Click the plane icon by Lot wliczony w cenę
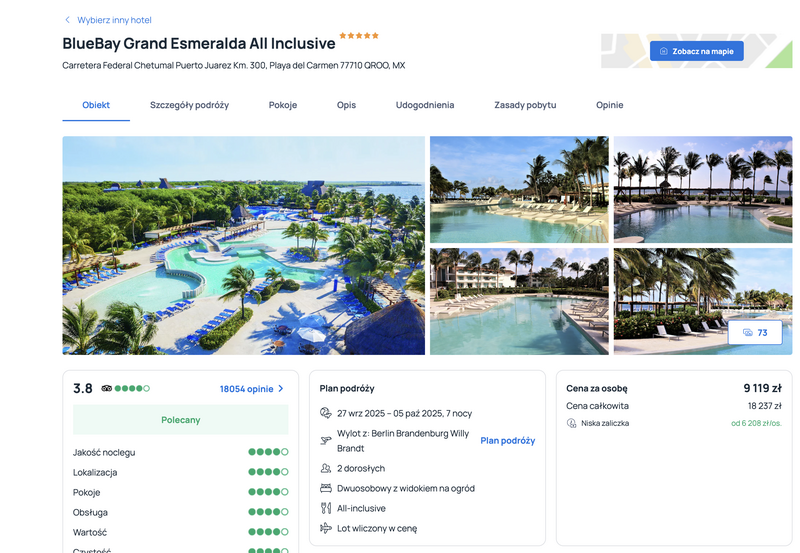The height and width of the screenshot is (553, 800). 326,528
